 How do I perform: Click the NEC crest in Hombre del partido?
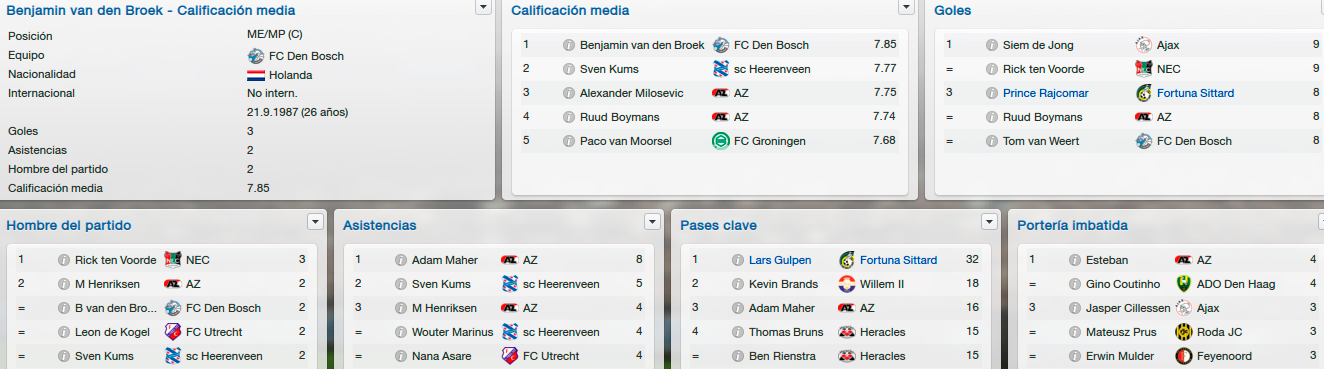(172, 260)
